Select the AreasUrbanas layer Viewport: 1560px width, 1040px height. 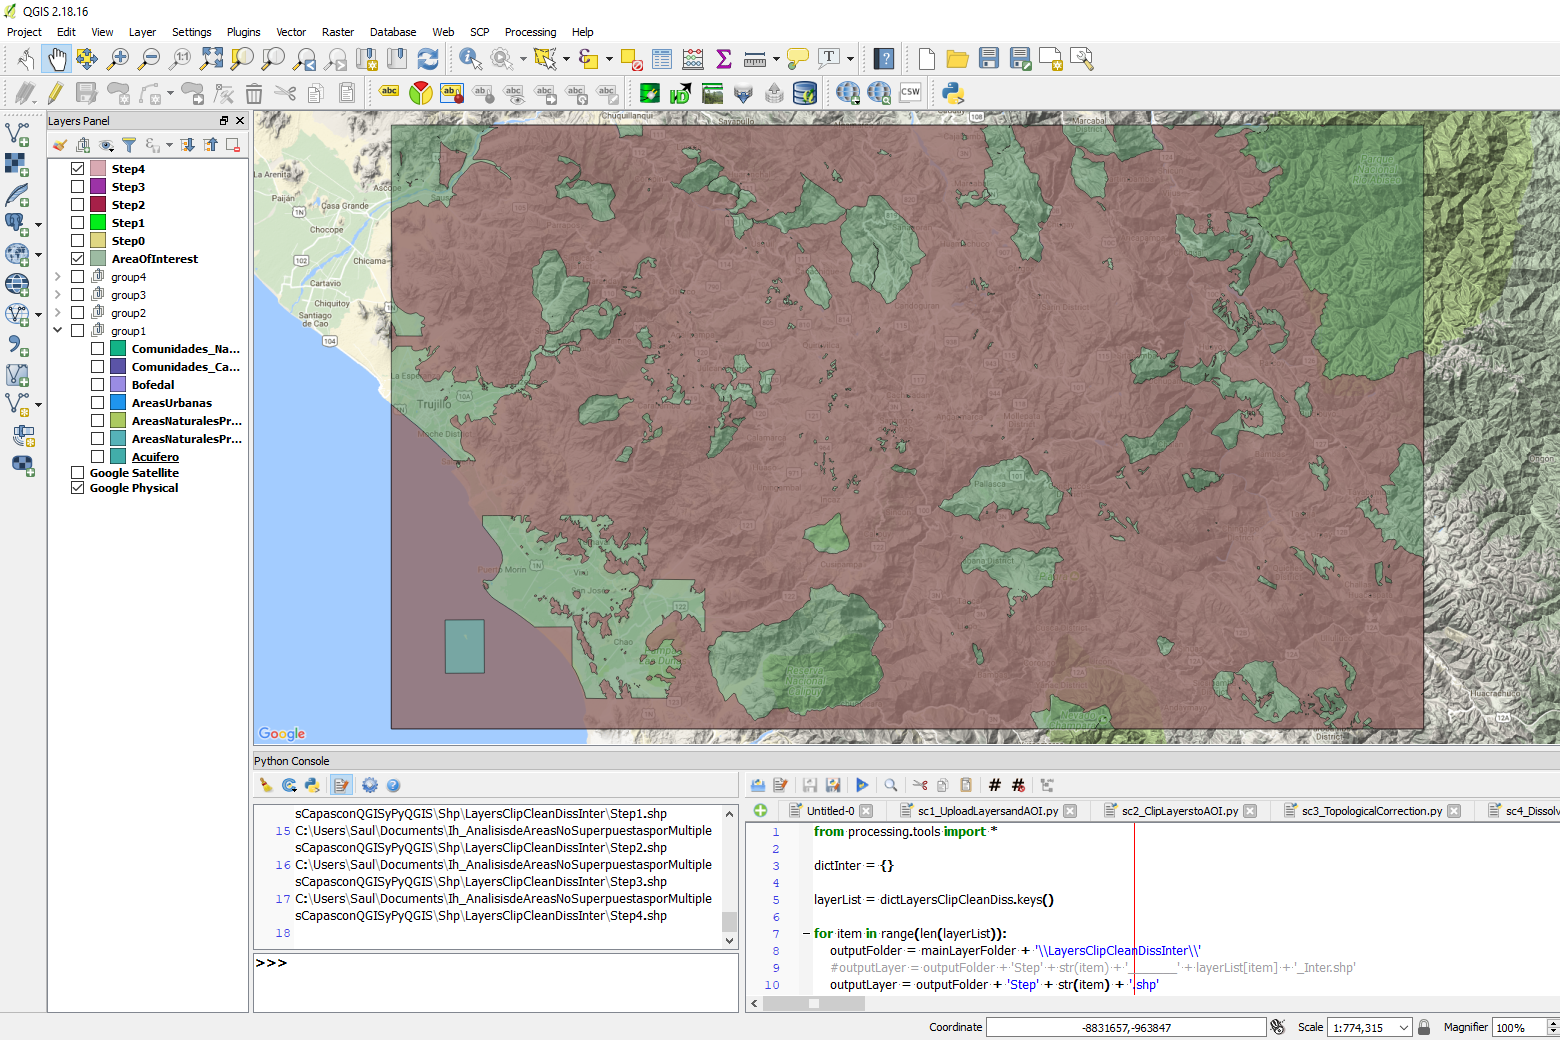click(x=172, y=403)
